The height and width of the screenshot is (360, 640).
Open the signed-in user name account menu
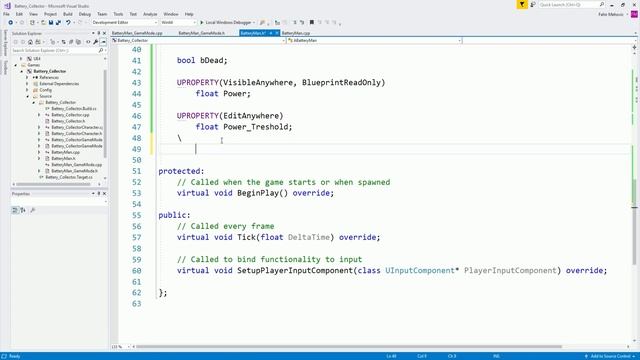point(611,14)
